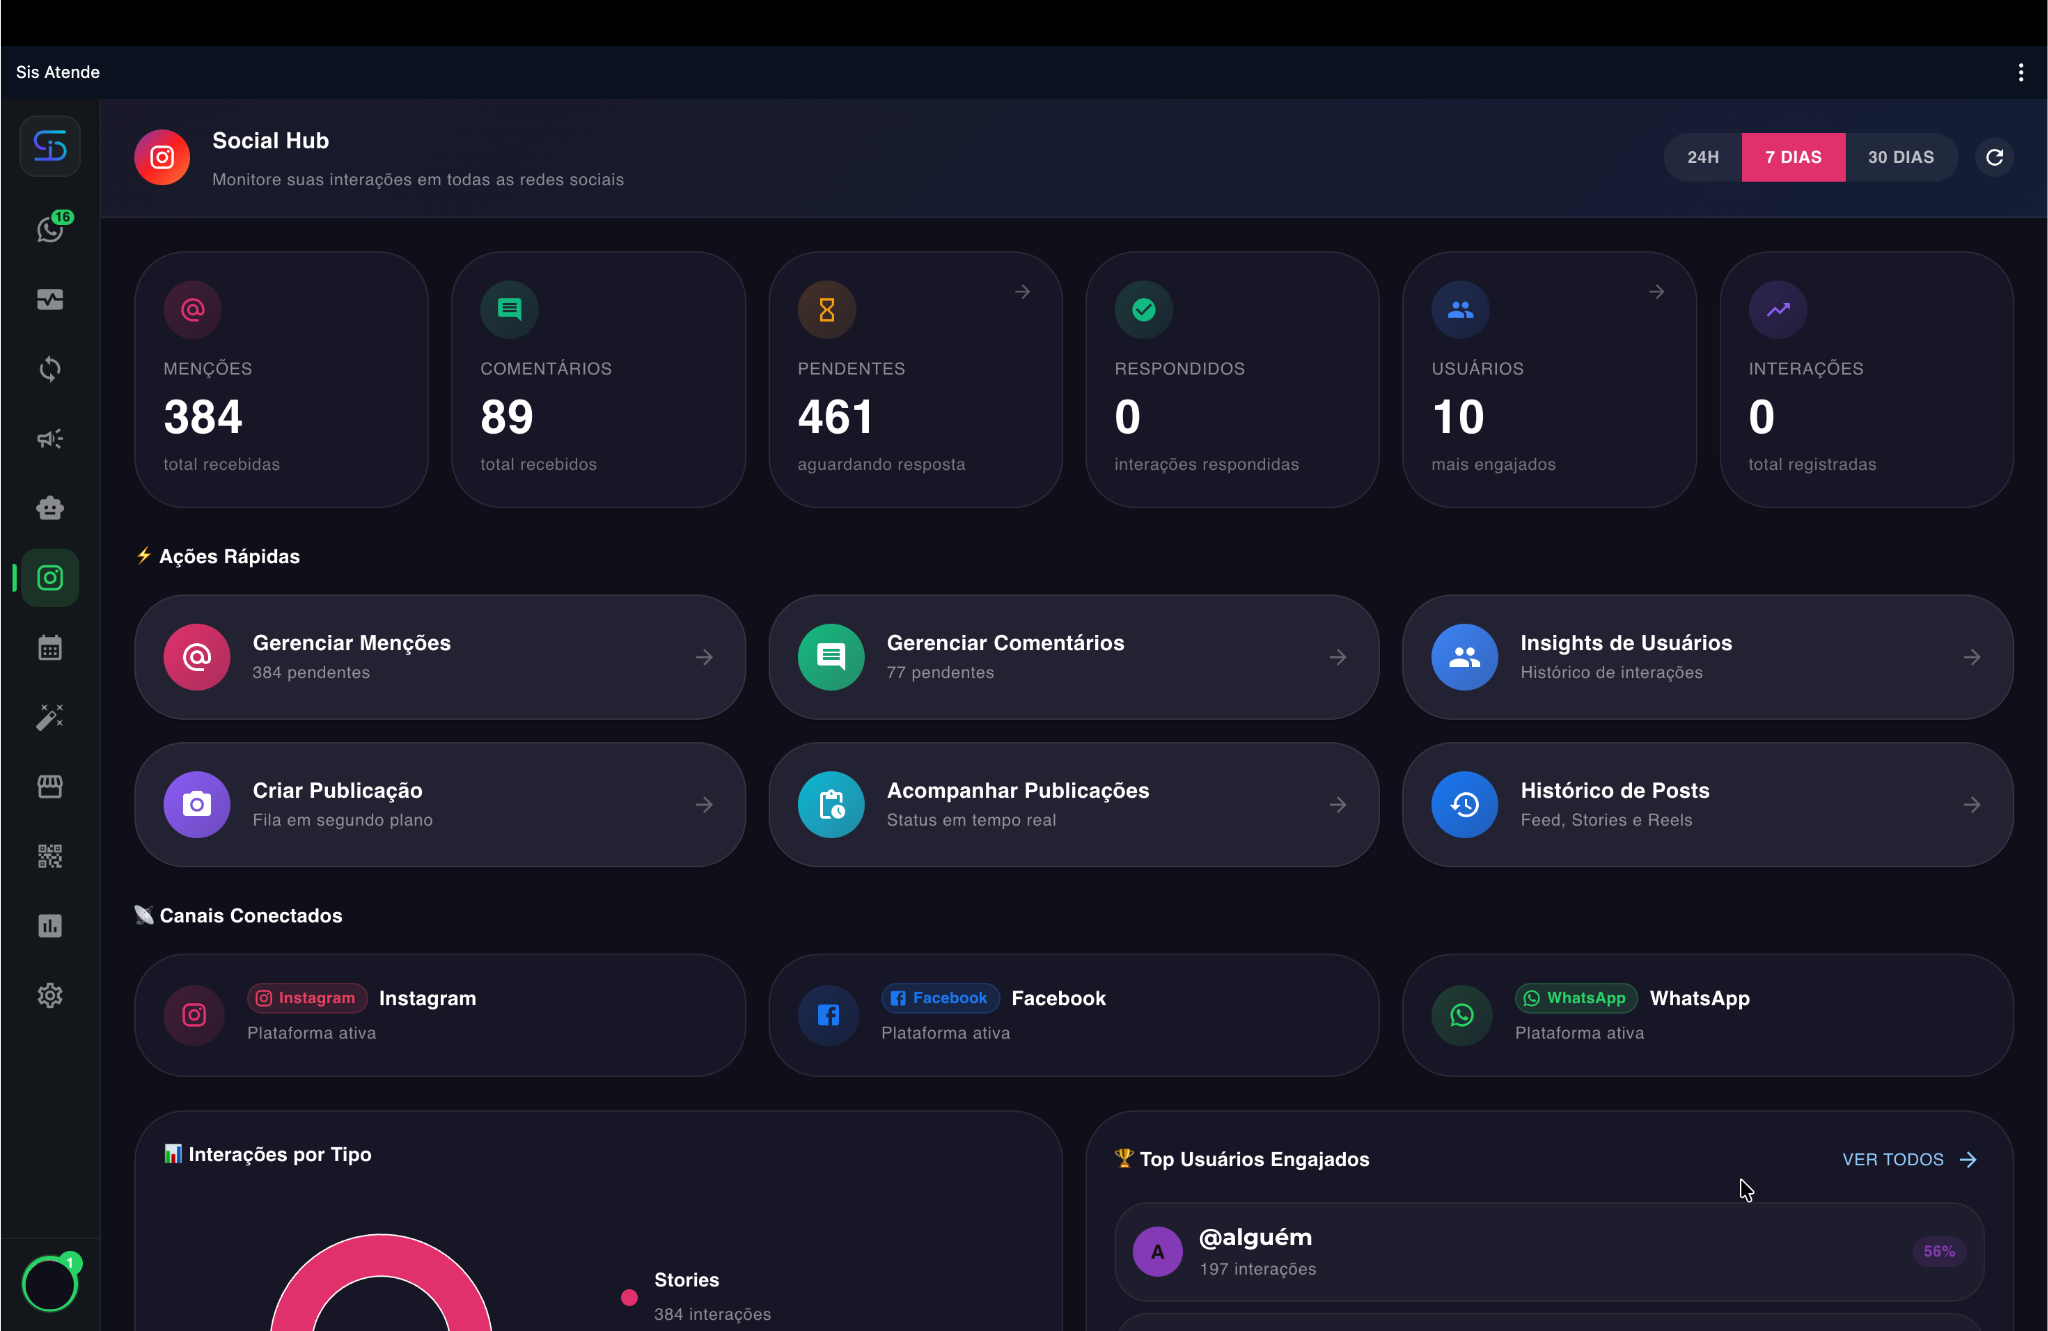Click the 89 value on Comentários card
2048x1331 pixels.
[x=507, y=417]
